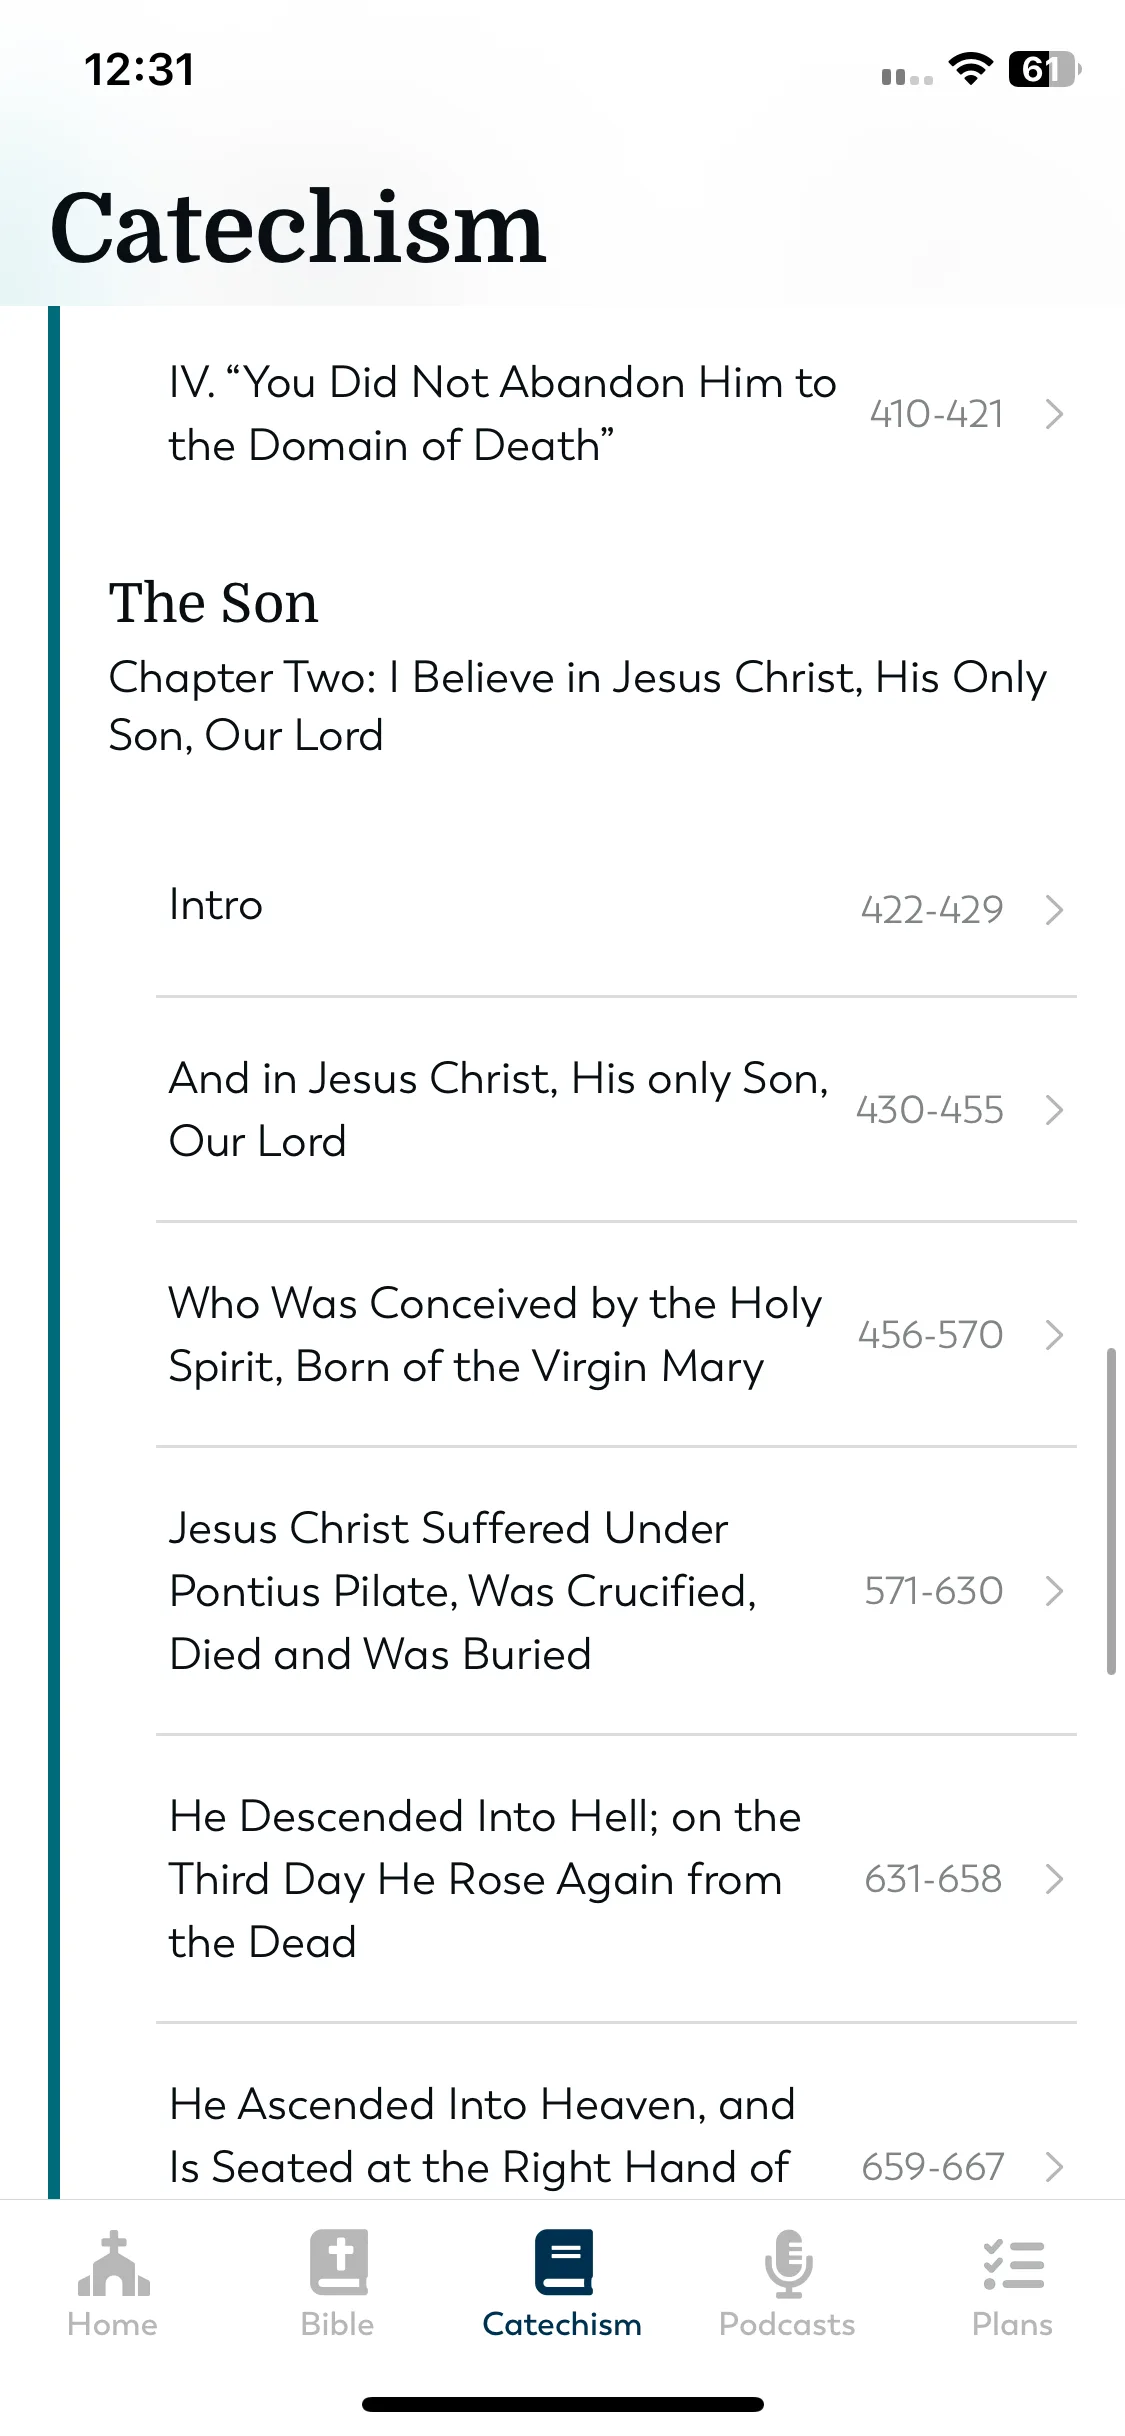Select the Catechism book icon
The height and width of the screenshot is (2436, 1125).
point(563,2262)
